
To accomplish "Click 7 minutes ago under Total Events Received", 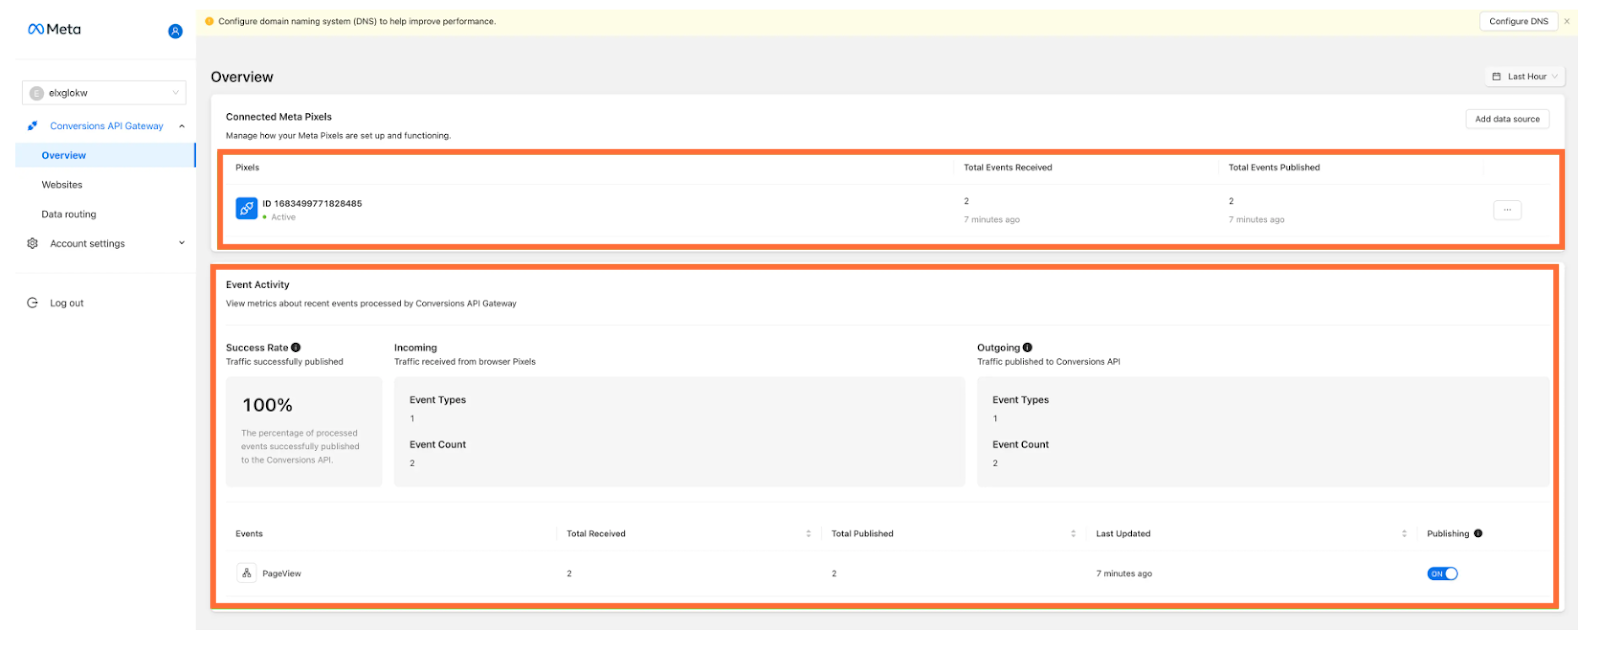I will (992, 220).
